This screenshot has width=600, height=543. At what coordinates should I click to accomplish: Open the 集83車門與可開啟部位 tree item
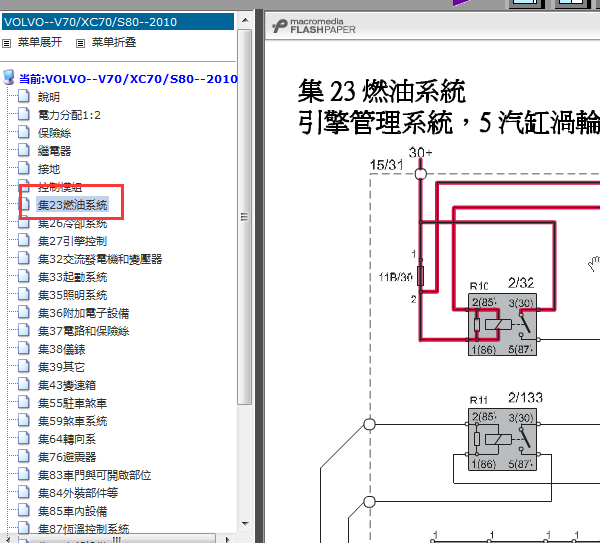click(95, 475)
